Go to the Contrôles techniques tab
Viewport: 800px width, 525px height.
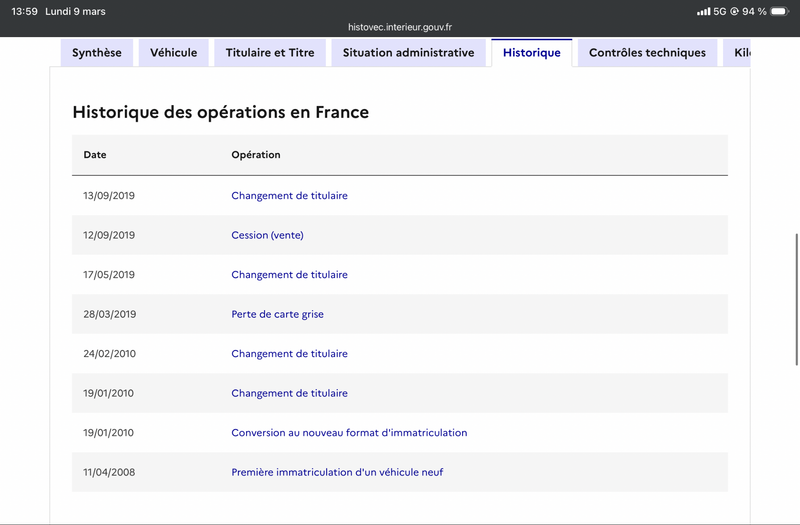click(647, 53)
